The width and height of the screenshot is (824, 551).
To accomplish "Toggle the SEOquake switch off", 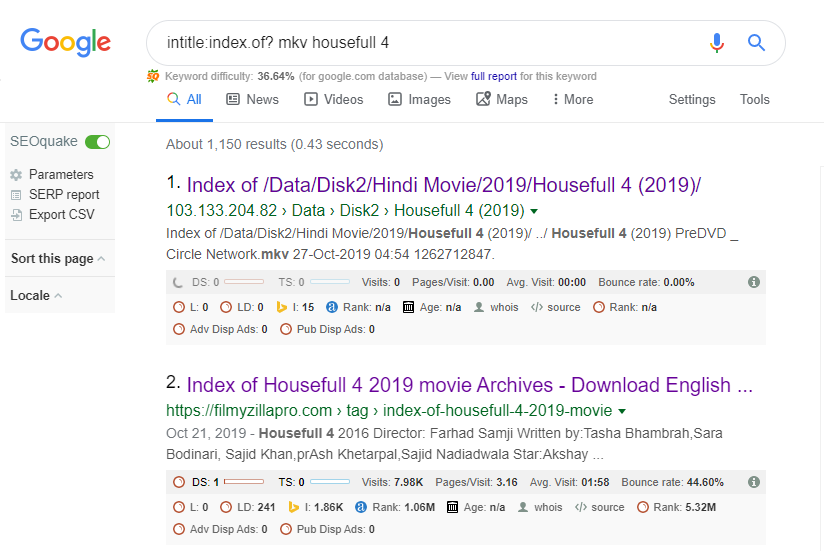I will click(97, 142).
